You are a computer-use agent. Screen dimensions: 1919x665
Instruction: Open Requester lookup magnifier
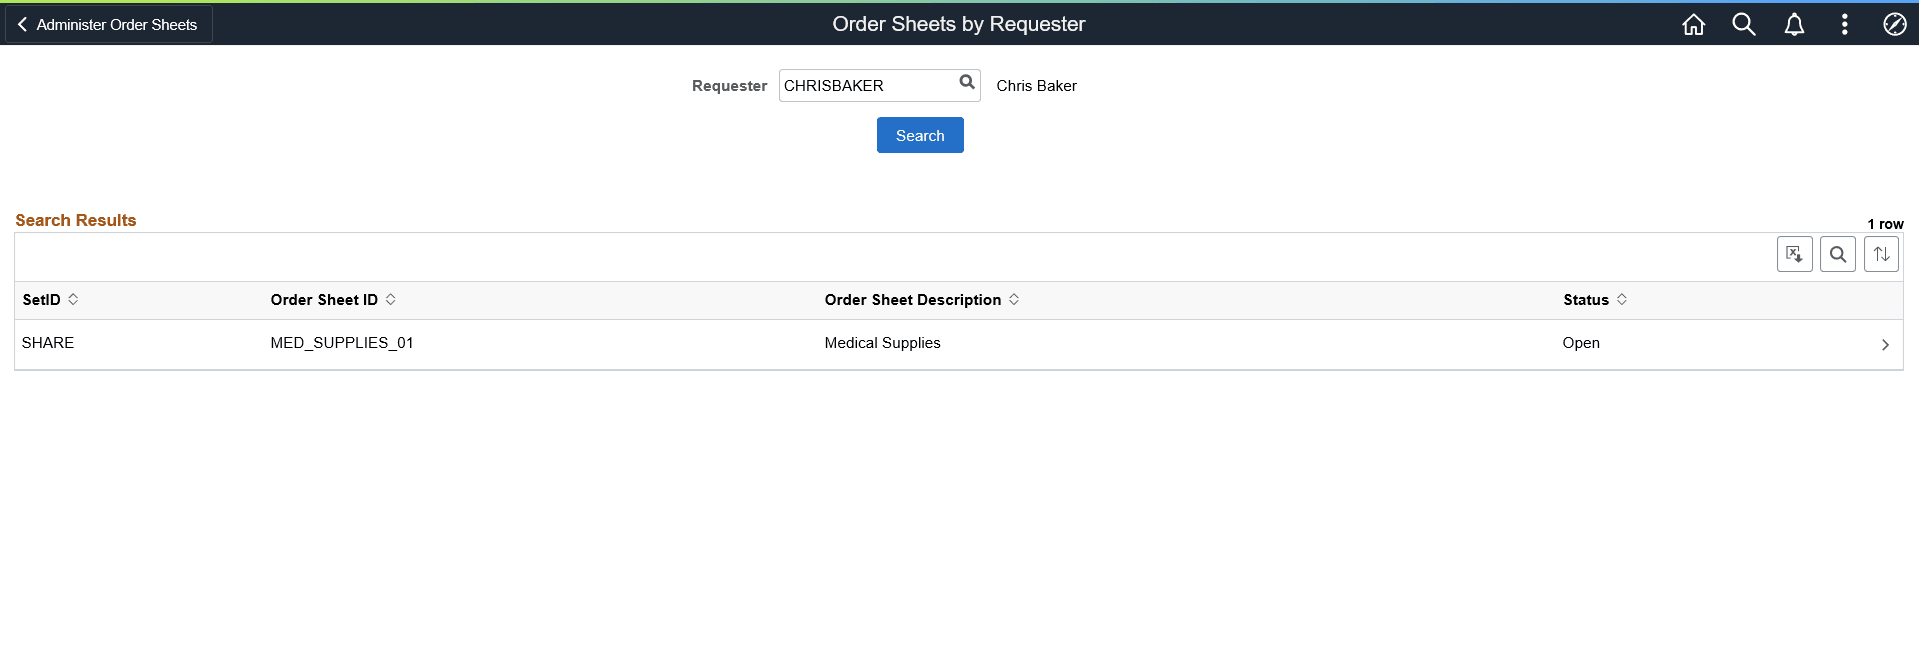pyautogui.click(x=967, y=83)
